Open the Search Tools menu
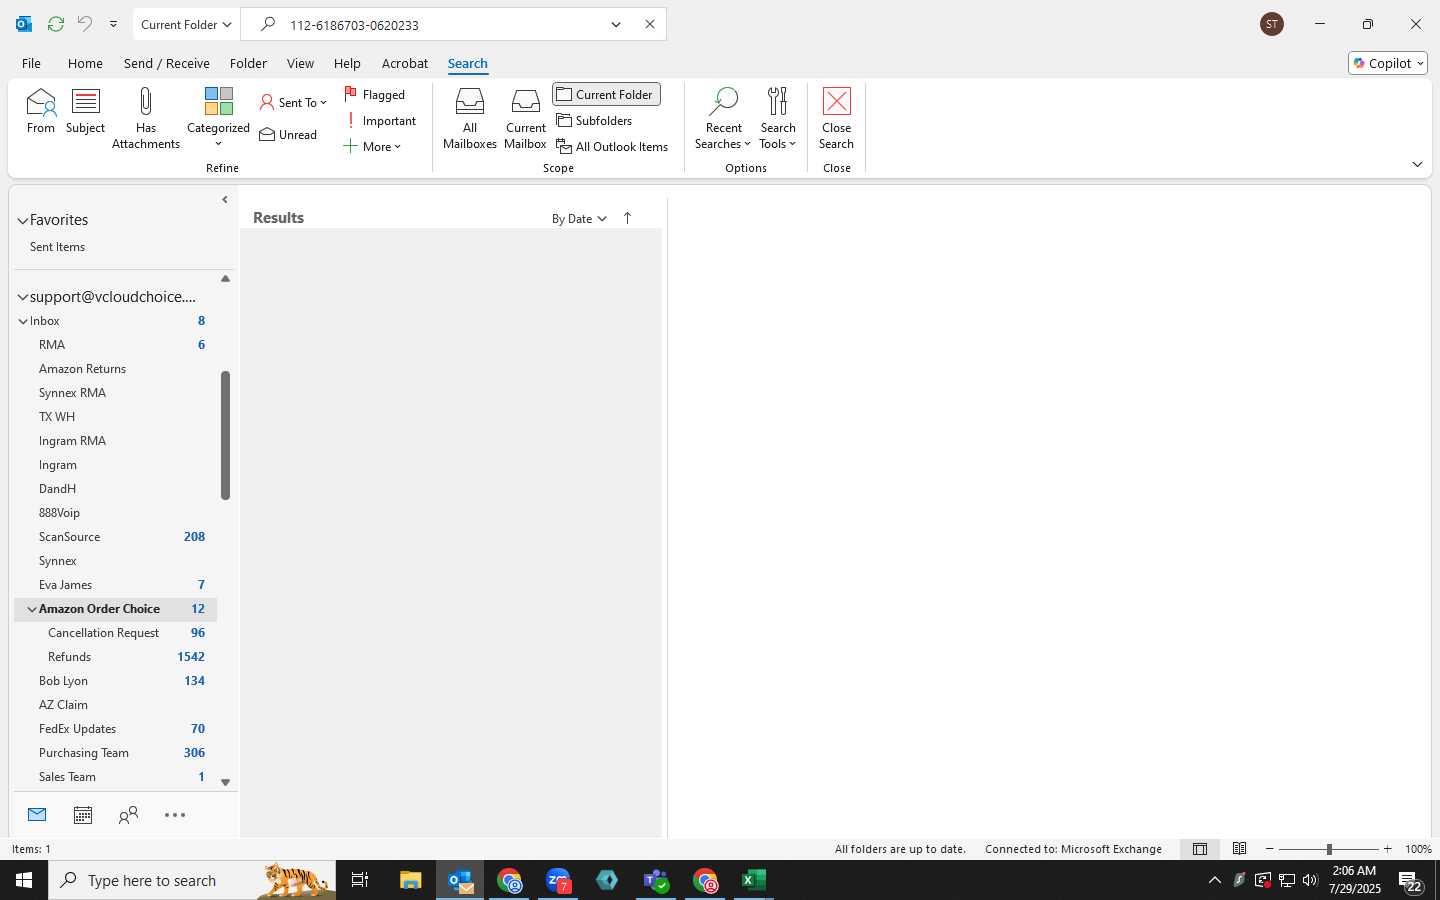Viewport: 1440px width, 900px height. [778, 118]
